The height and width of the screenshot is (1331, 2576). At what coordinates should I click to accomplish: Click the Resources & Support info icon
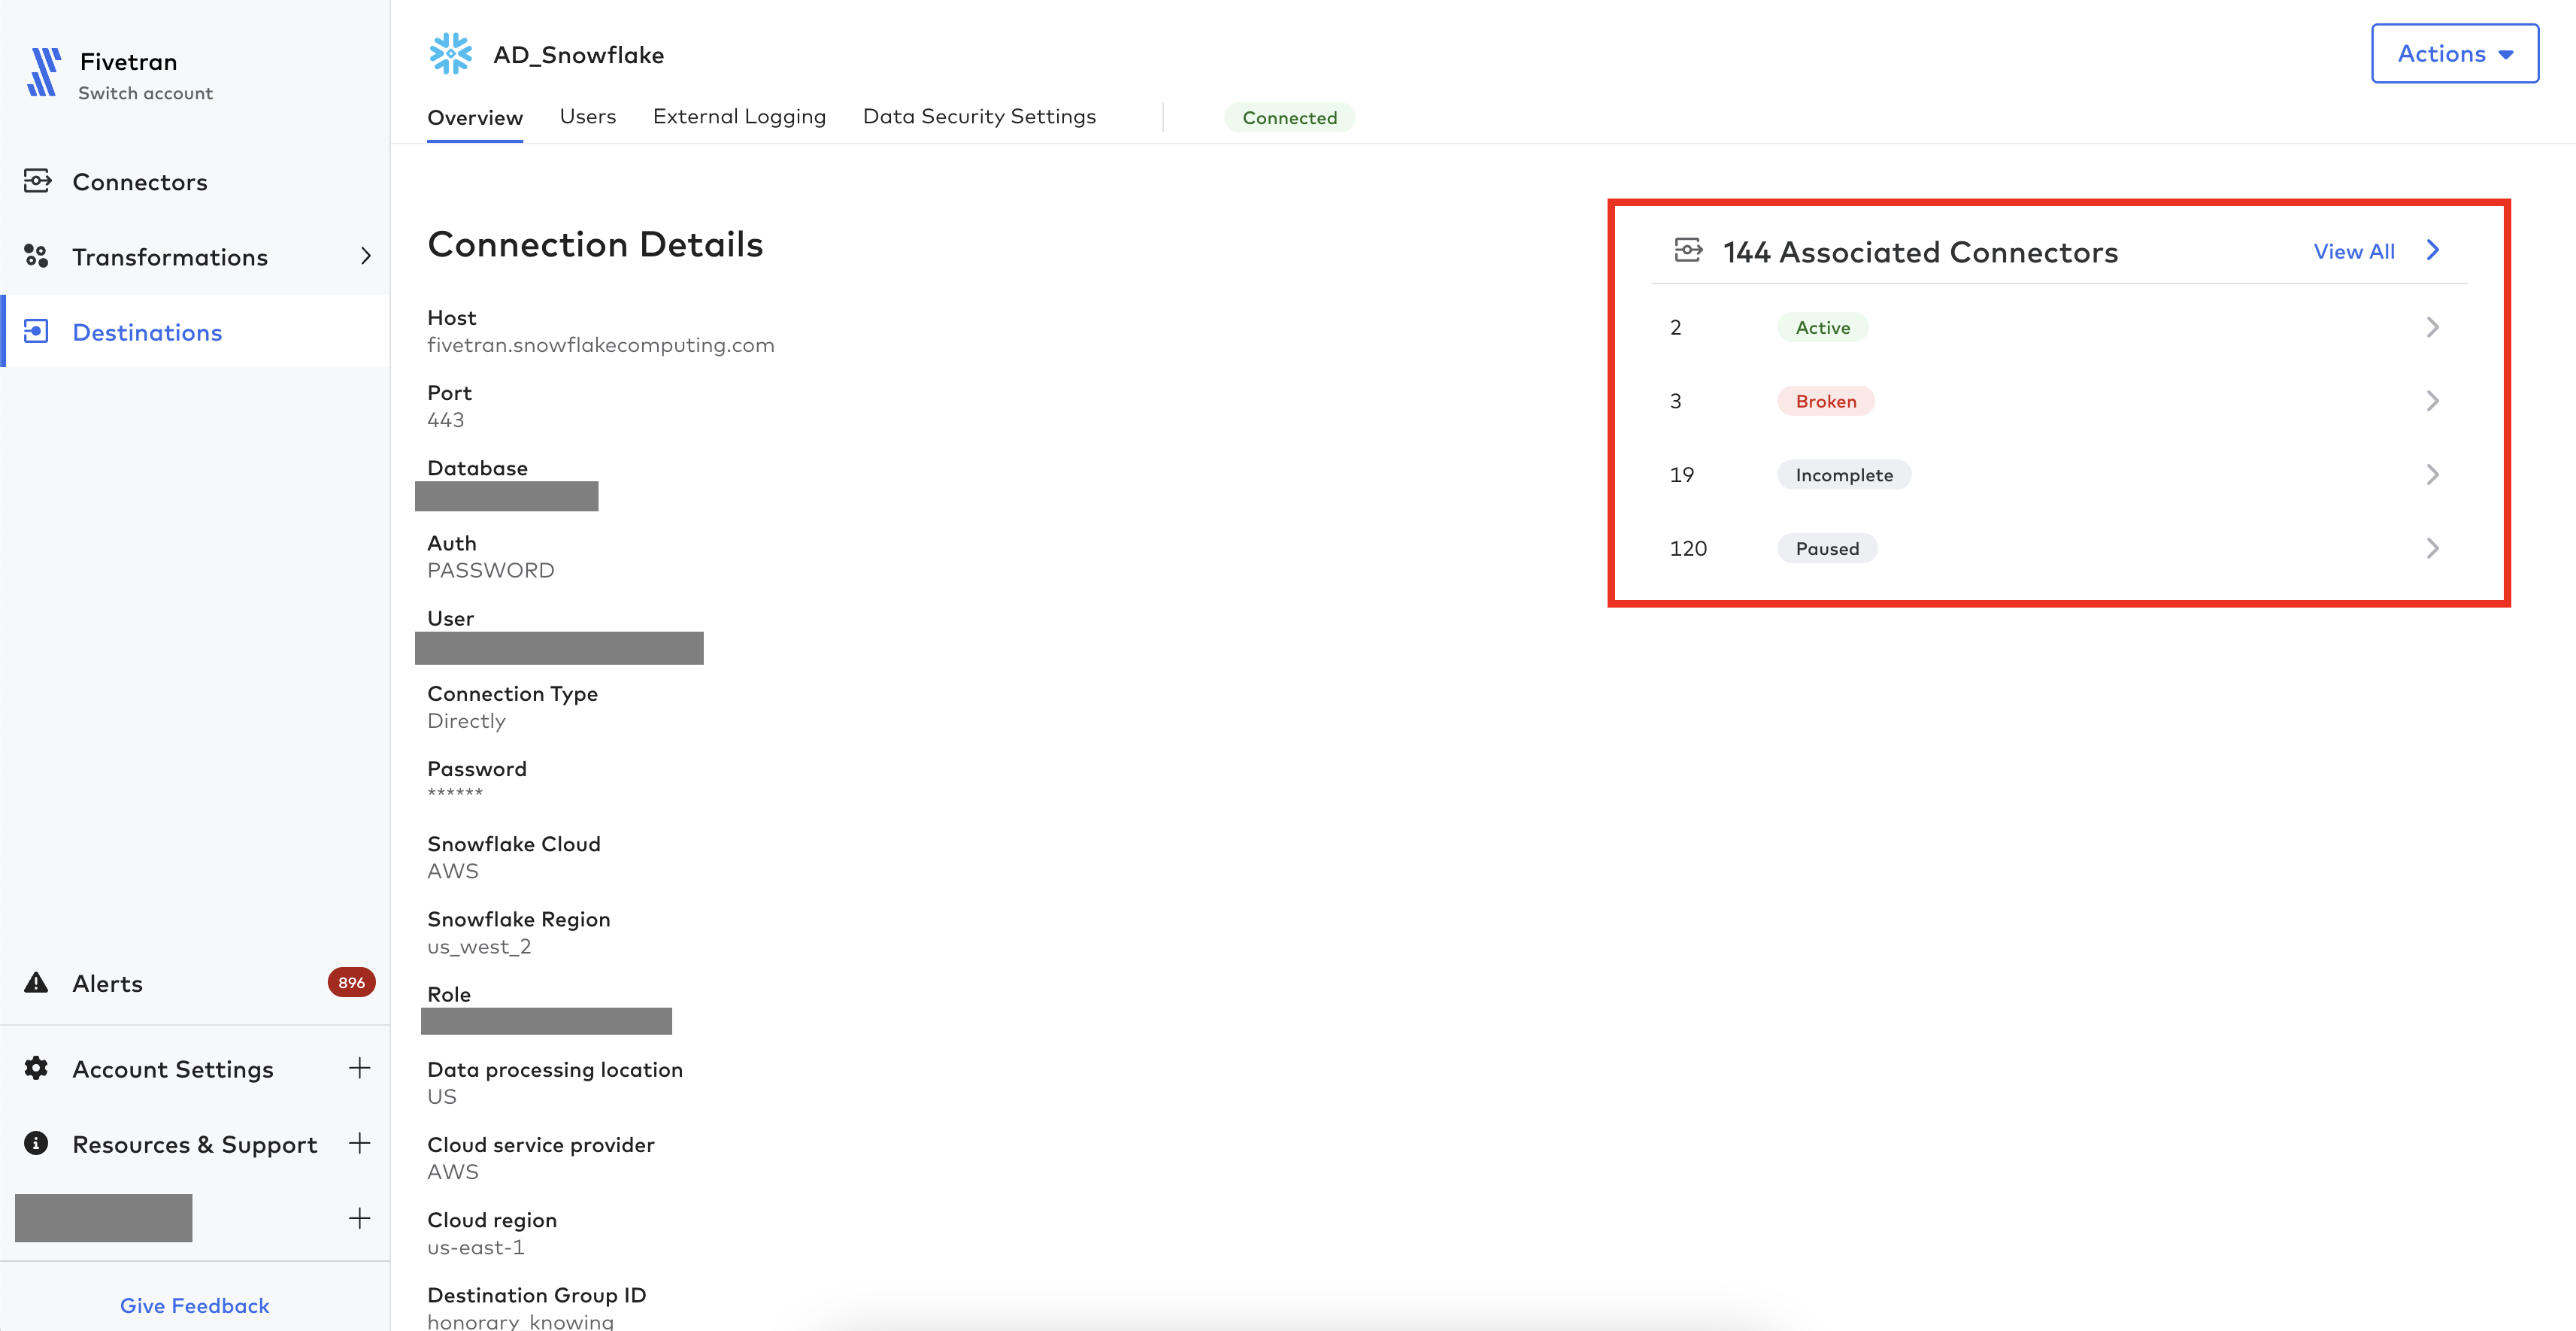point(35,1142)
